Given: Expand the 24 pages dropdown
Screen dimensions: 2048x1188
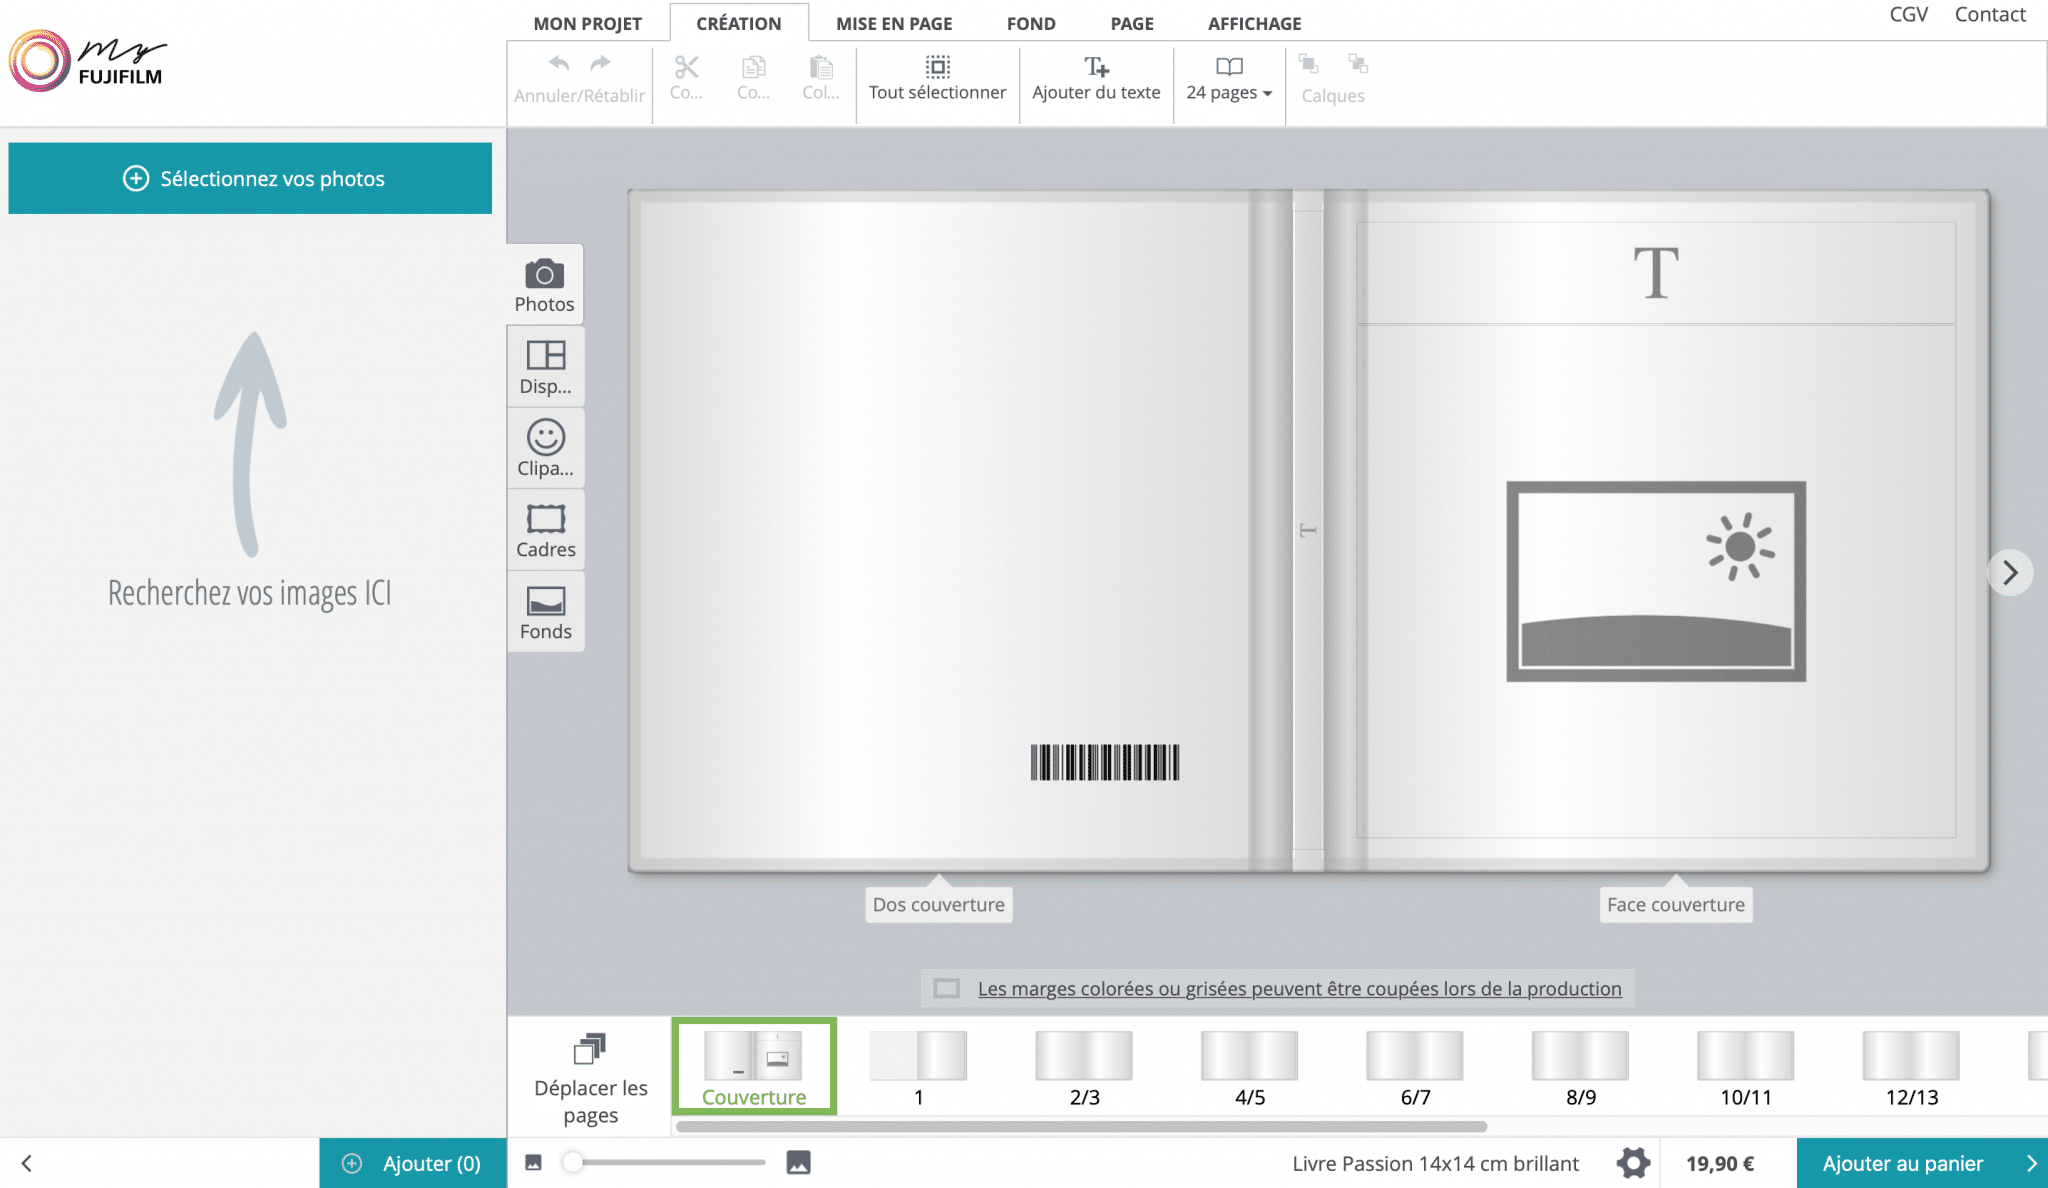Looking at the screenshot, I should pos(1229,78).
